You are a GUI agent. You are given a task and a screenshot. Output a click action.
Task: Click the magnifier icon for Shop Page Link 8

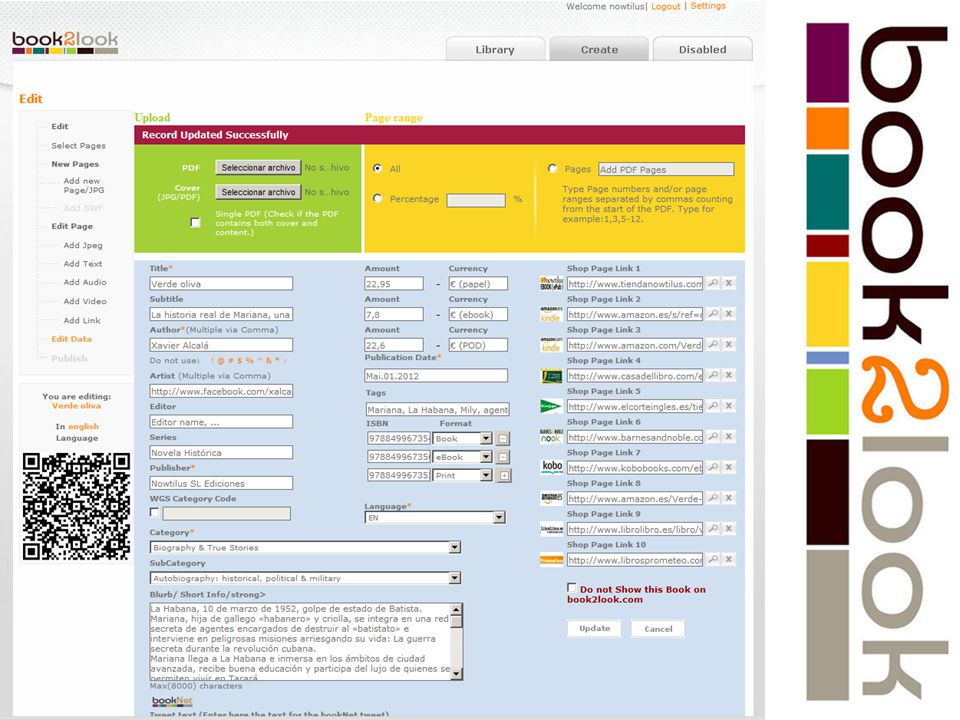point(713,498)
